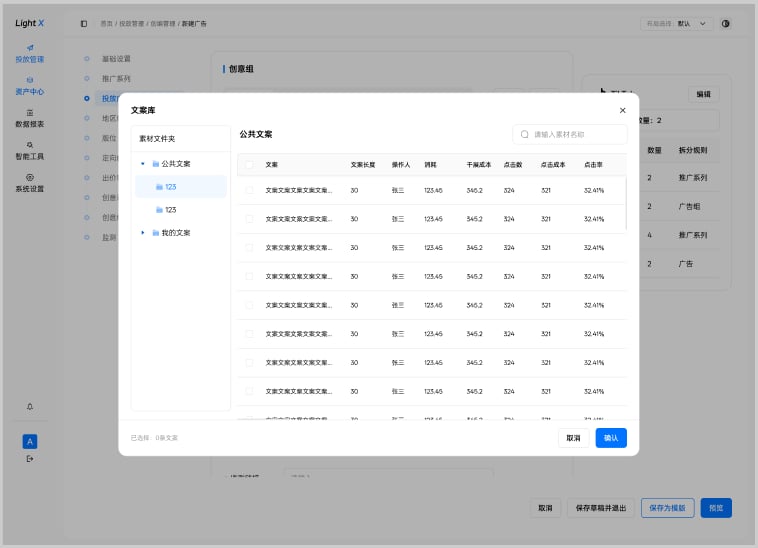Click the search magnifier icon

click(525, 134)
